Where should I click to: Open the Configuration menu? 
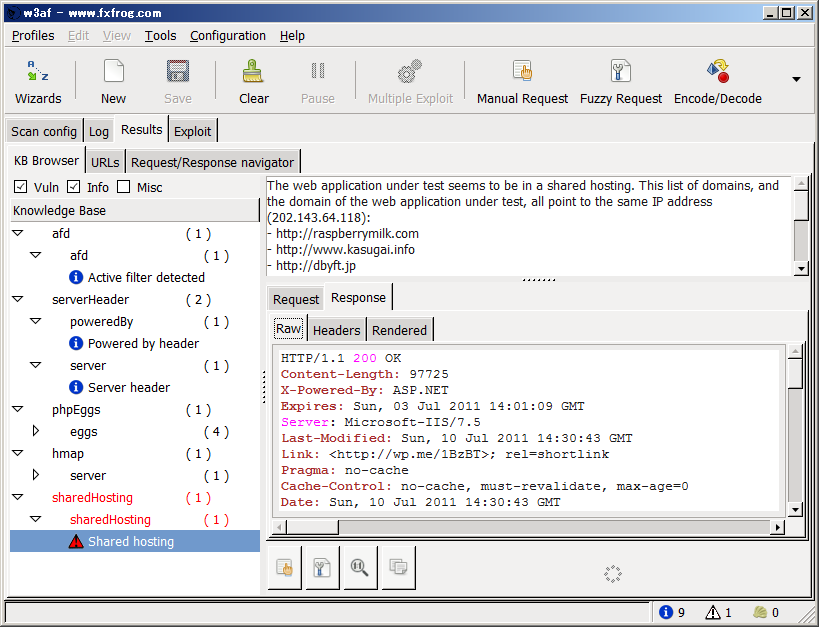[x=228, y=36]
